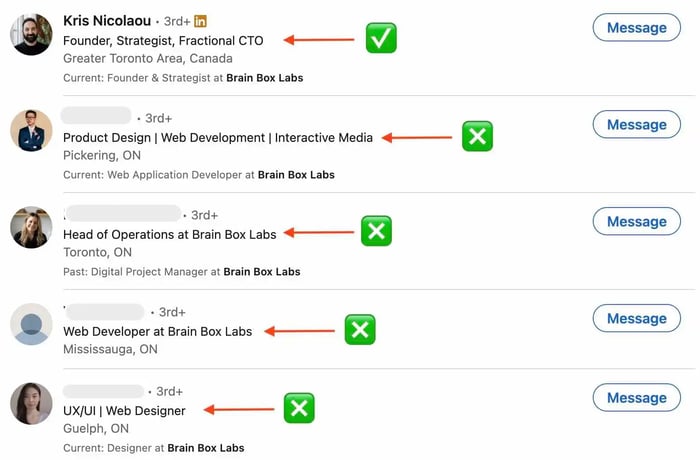Open profile photo of the Pickering member
Screen dimensions: 700x460
coord(31,130)
